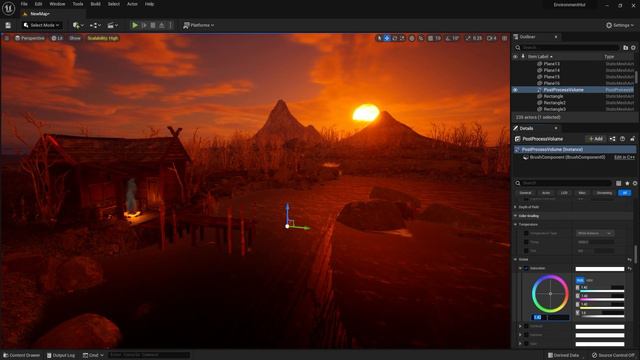Select Rectangle2 in the Outliner

tap(554, 103)
